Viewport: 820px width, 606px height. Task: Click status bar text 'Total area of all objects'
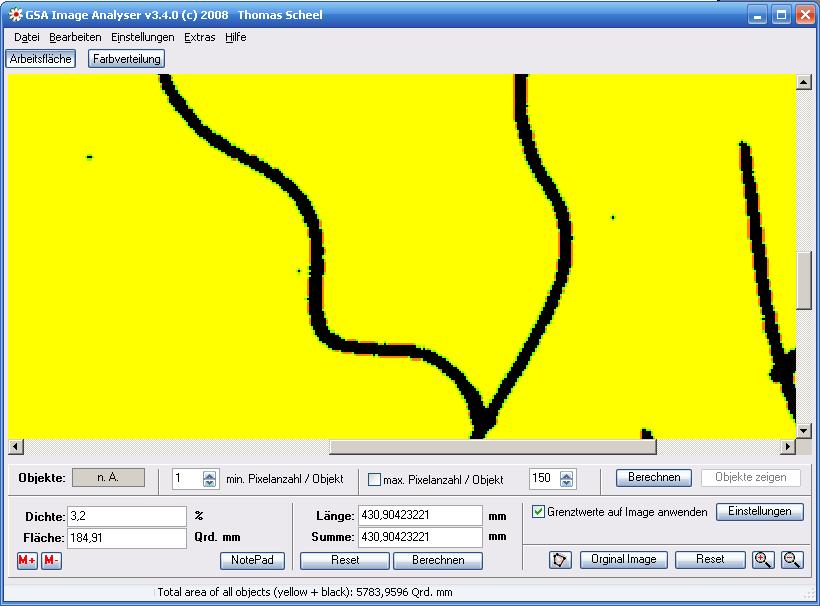[305, 592]
